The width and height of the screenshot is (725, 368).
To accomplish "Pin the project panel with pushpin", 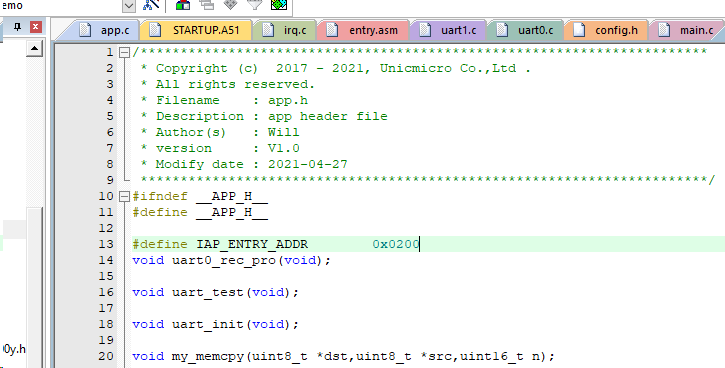I will click(x=18, y=26).
